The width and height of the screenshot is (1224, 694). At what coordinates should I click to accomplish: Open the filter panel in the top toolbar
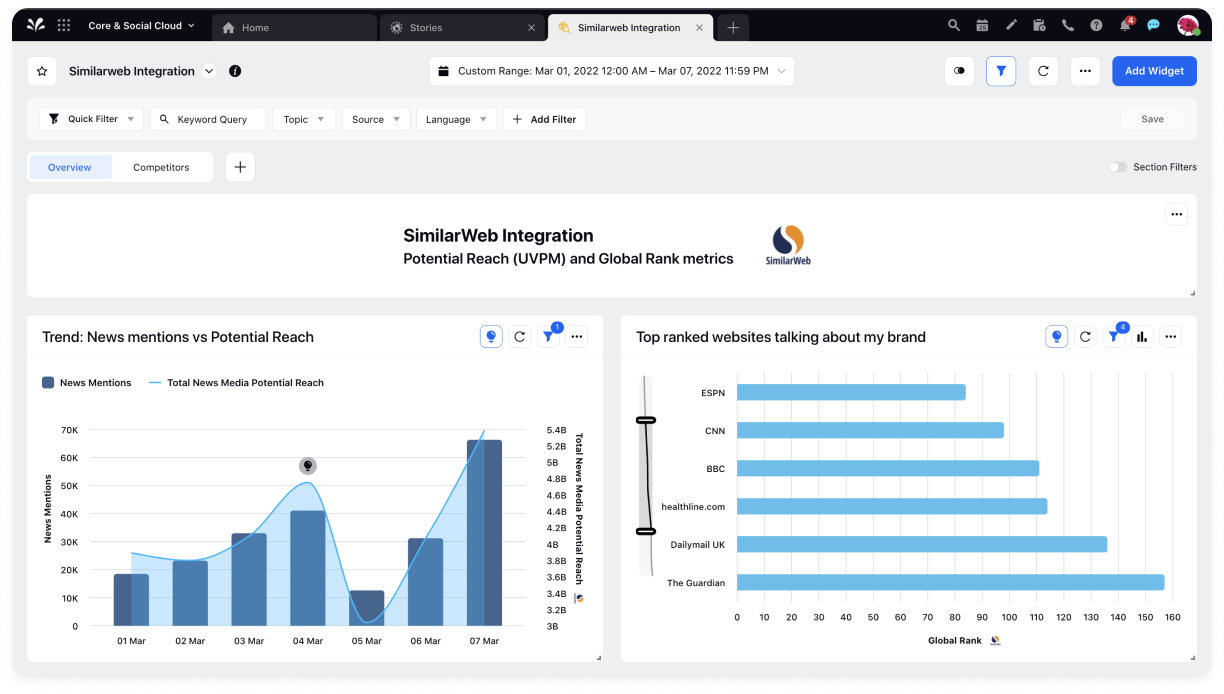click(1000, 71)
